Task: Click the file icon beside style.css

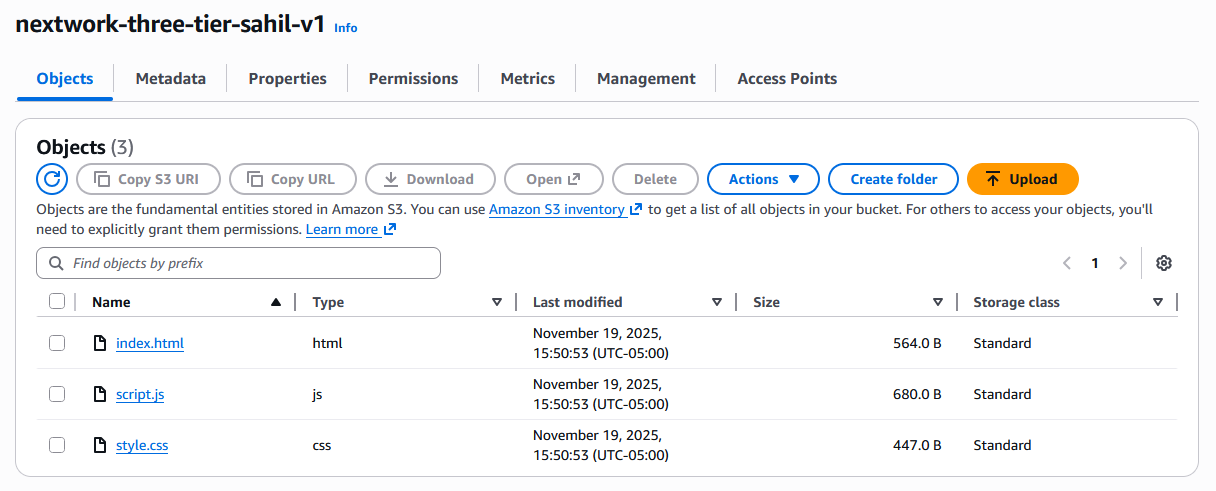Action: 99,445
